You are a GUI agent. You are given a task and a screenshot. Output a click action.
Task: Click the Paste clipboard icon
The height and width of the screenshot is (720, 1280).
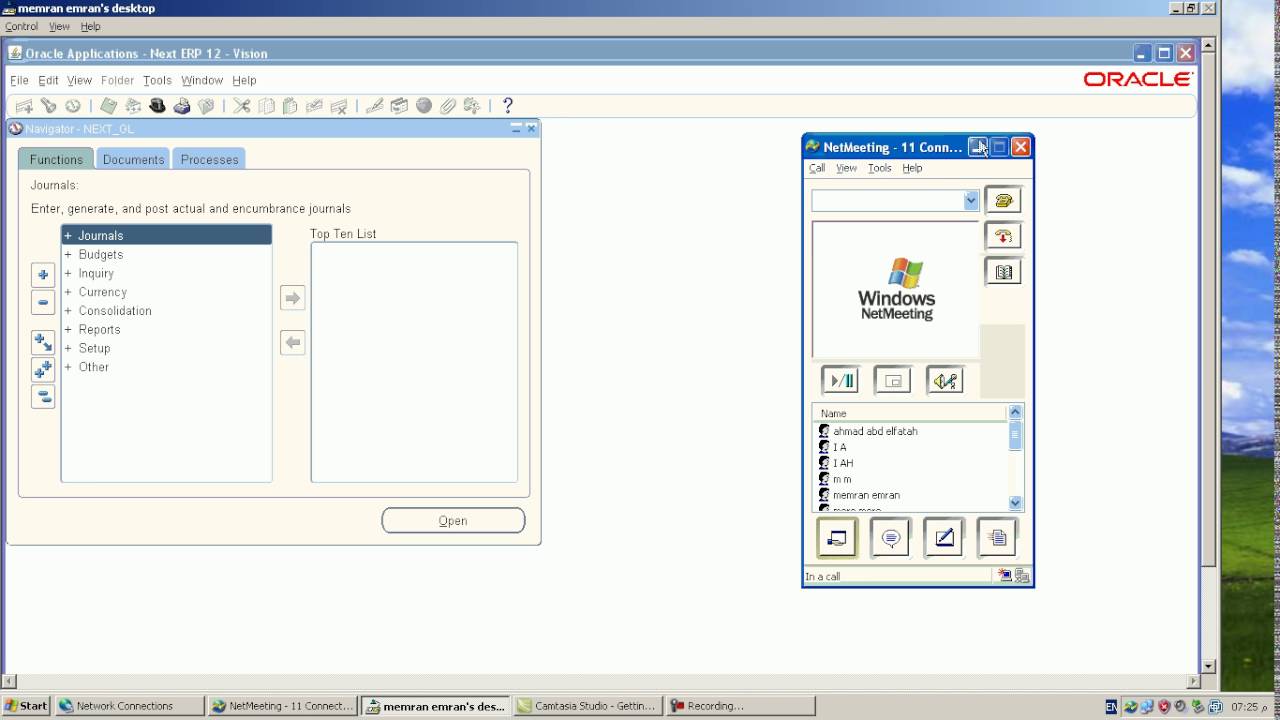point(290,105)
